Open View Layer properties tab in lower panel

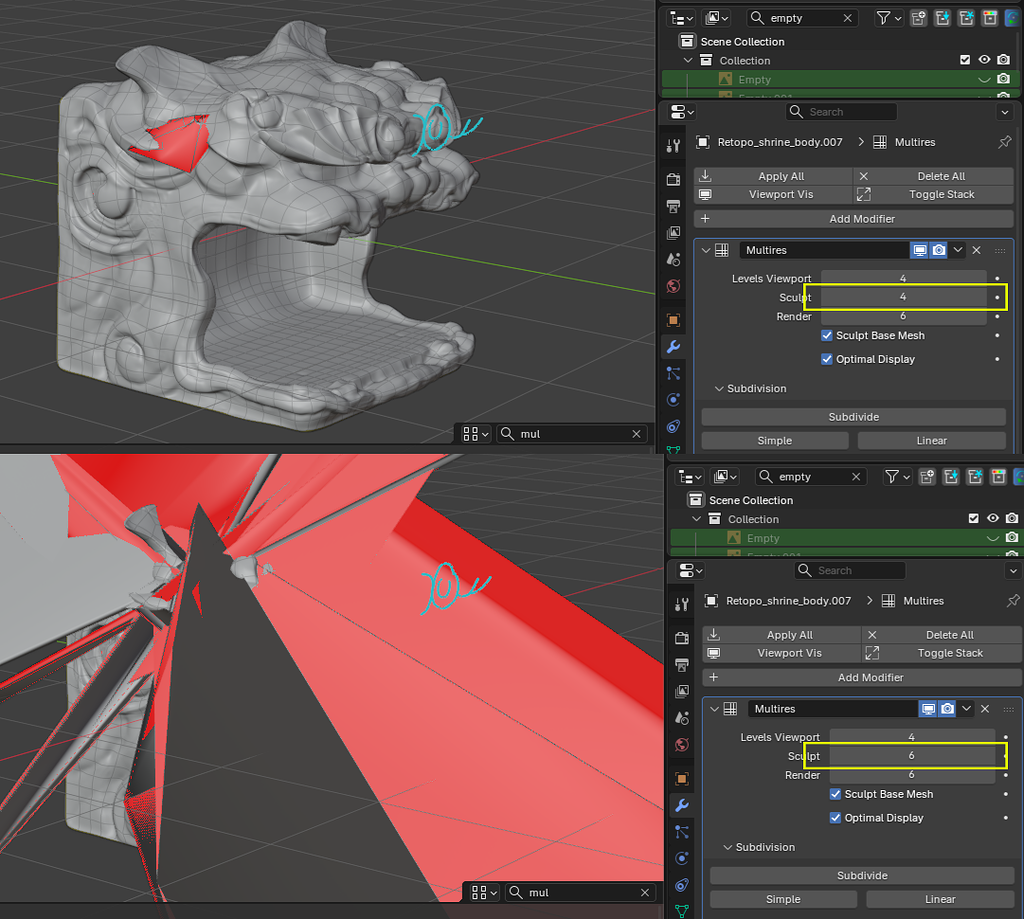click(682, 692)
